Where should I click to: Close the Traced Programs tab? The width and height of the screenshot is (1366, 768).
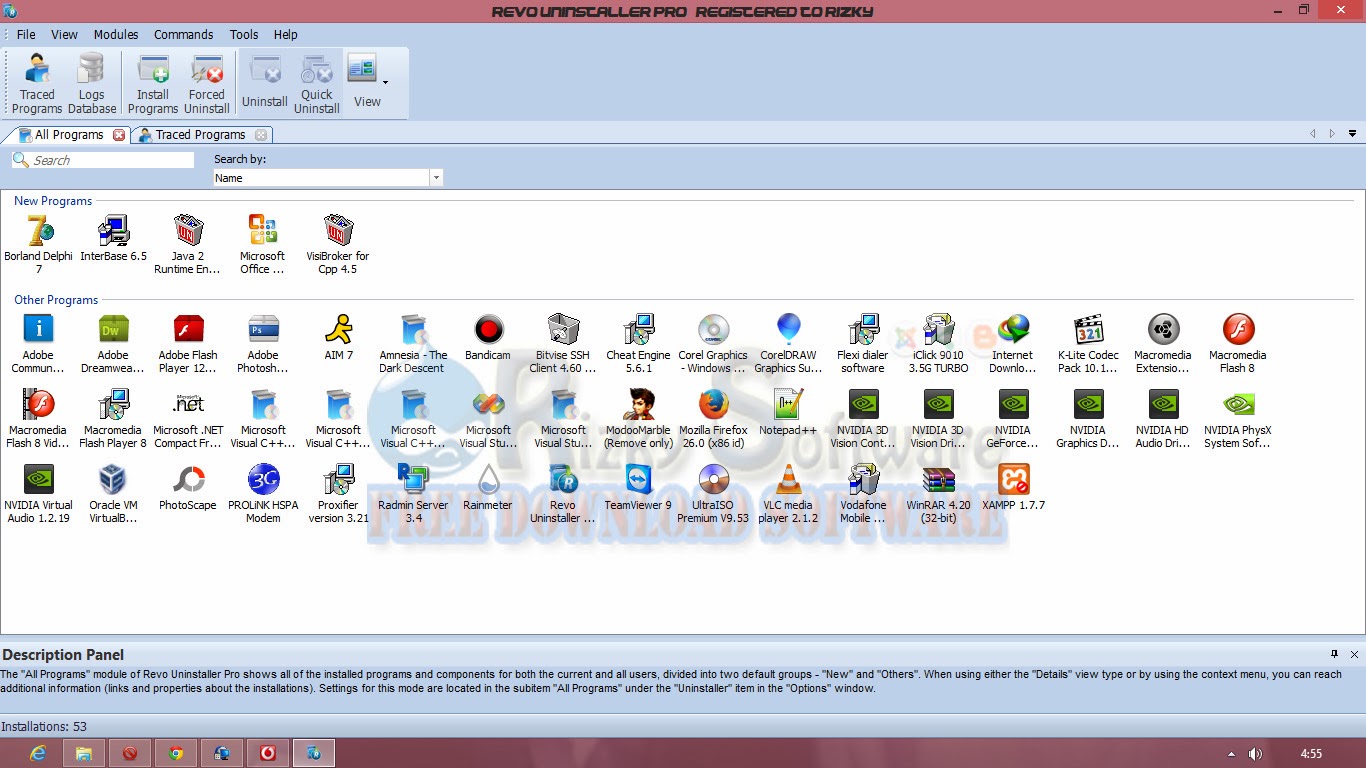pyautogui.click(x=261, y=135)
